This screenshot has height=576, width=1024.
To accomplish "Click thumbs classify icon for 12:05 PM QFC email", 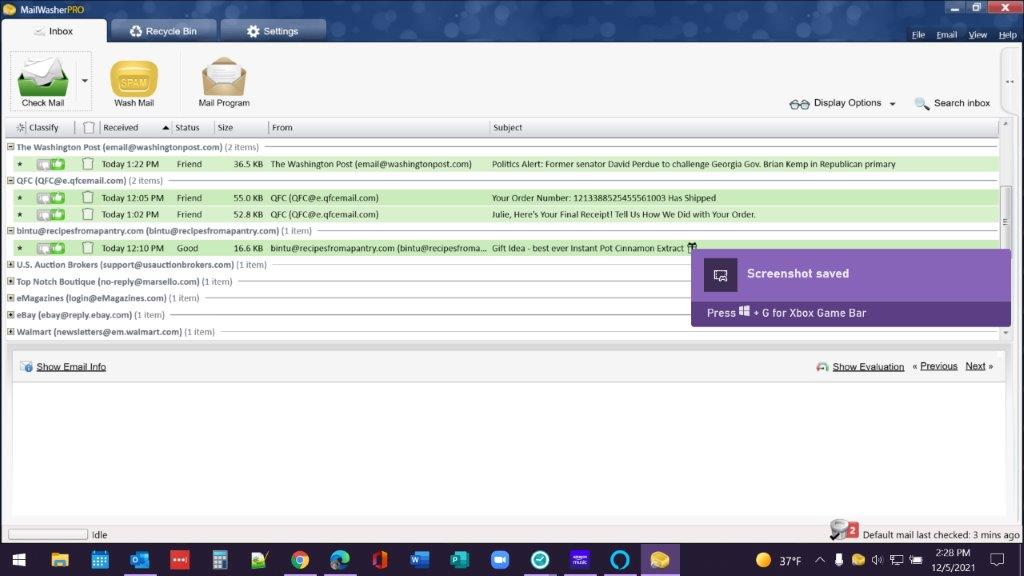I will (x=50, y=197).
